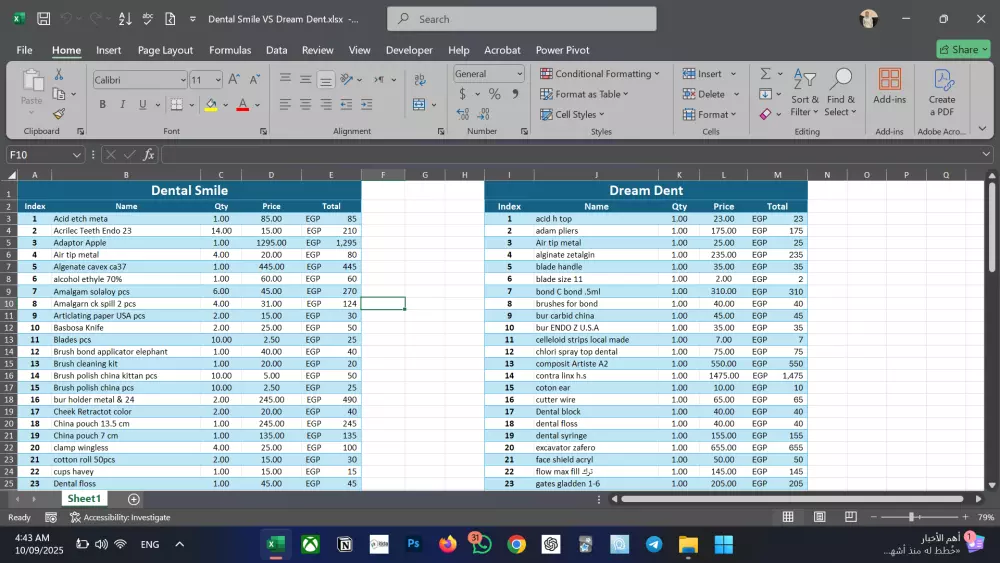Toggle Bold formatting
Screen dimensions: 1000x563
[x=102, y=104]
